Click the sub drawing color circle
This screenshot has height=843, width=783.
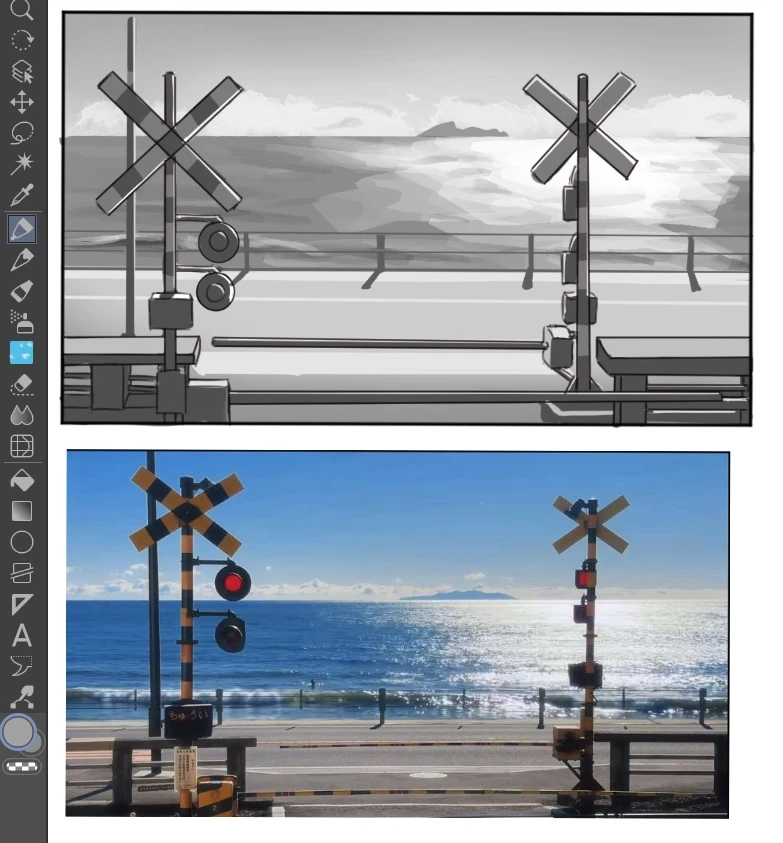[38, 745]
